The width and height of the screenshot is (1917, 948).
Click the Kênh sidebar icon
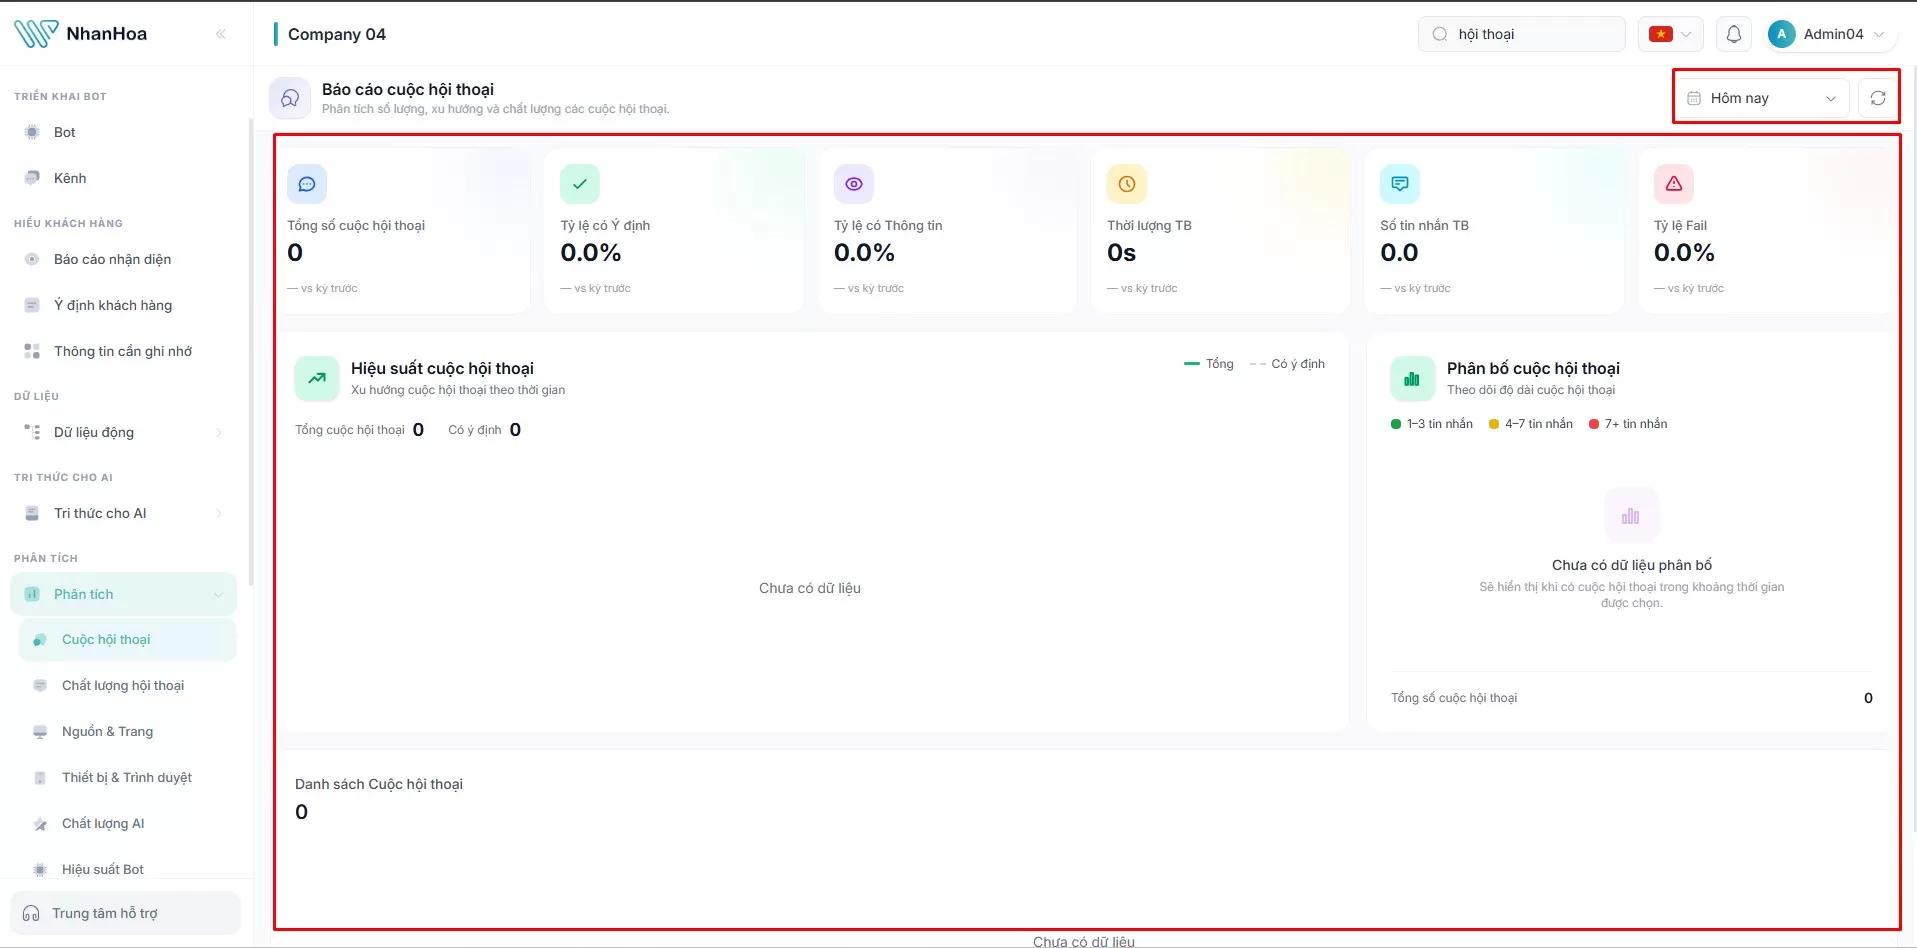tap(32, 178)
